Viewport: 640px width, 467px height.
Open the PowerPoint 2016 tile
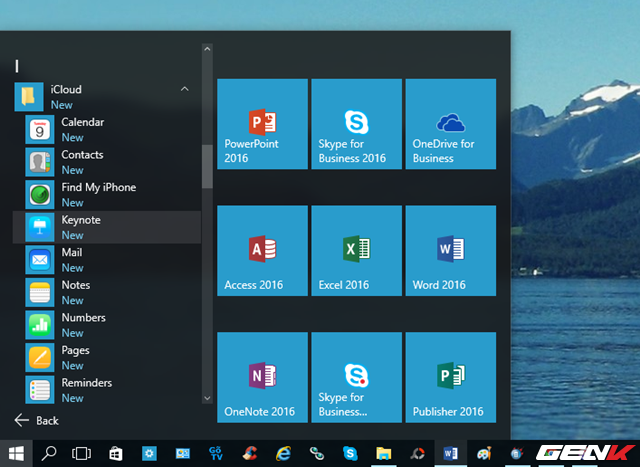262,124
